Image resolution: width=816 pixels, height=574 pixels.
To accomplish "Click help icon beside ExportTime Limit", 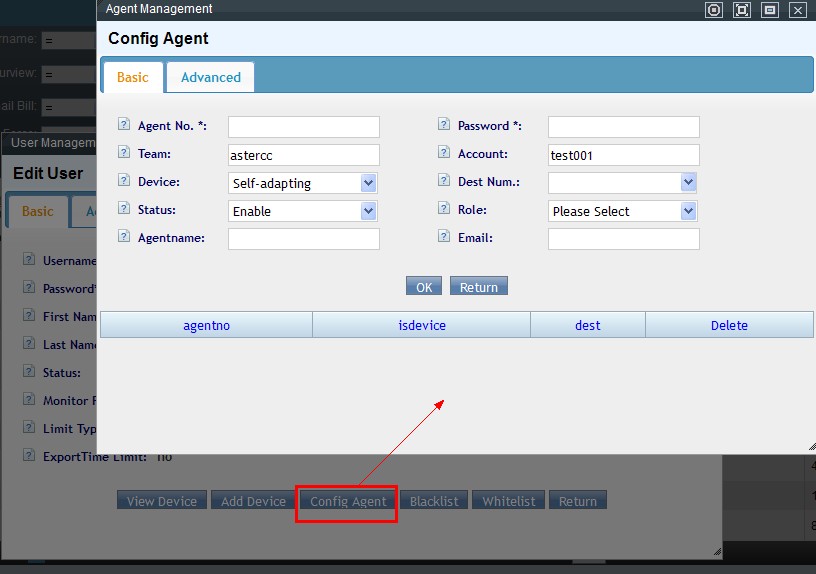I will click(29, 455).
